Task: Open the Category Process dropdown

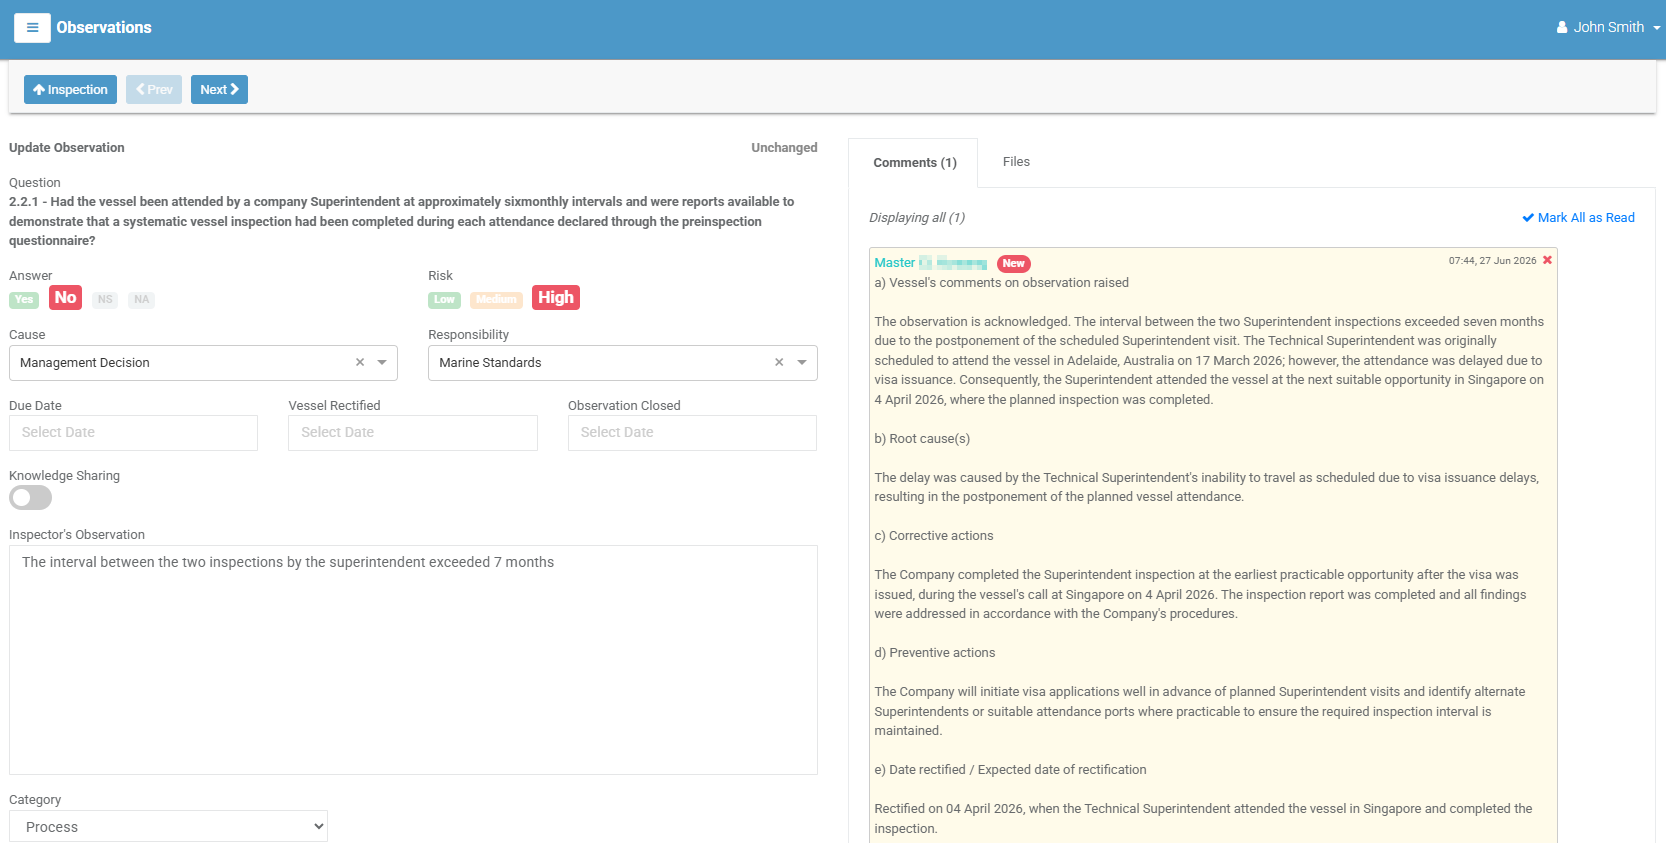Action: [x=168, y=826]
